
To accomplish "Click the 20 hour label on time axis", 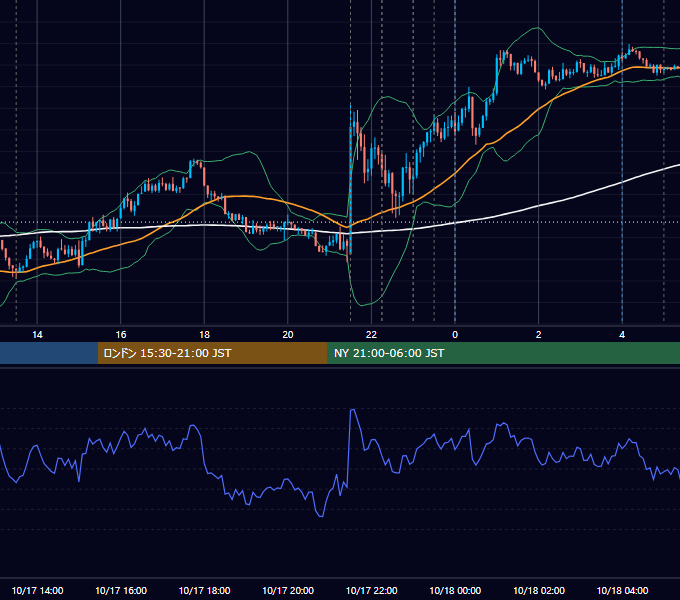I will [x=288, y=335].
